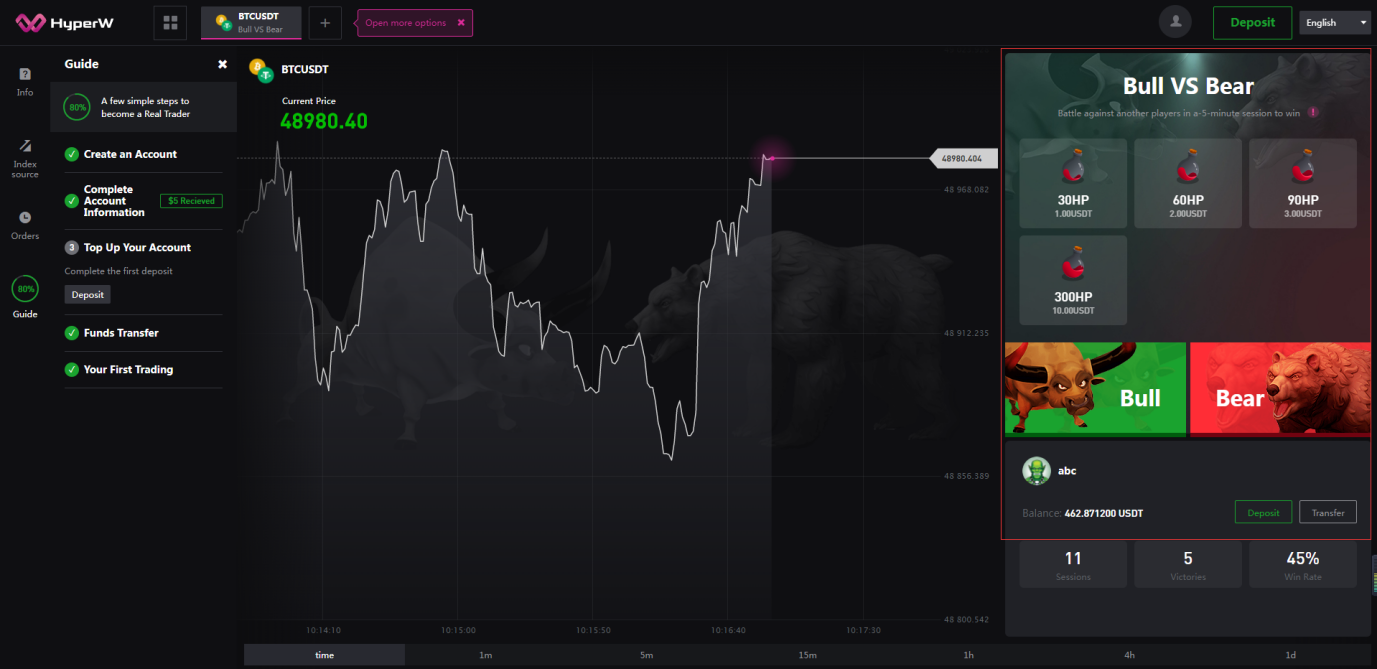Click the user profile avatar icon
This screenshot has height=669, width=1377.
tap(1175, 22)
